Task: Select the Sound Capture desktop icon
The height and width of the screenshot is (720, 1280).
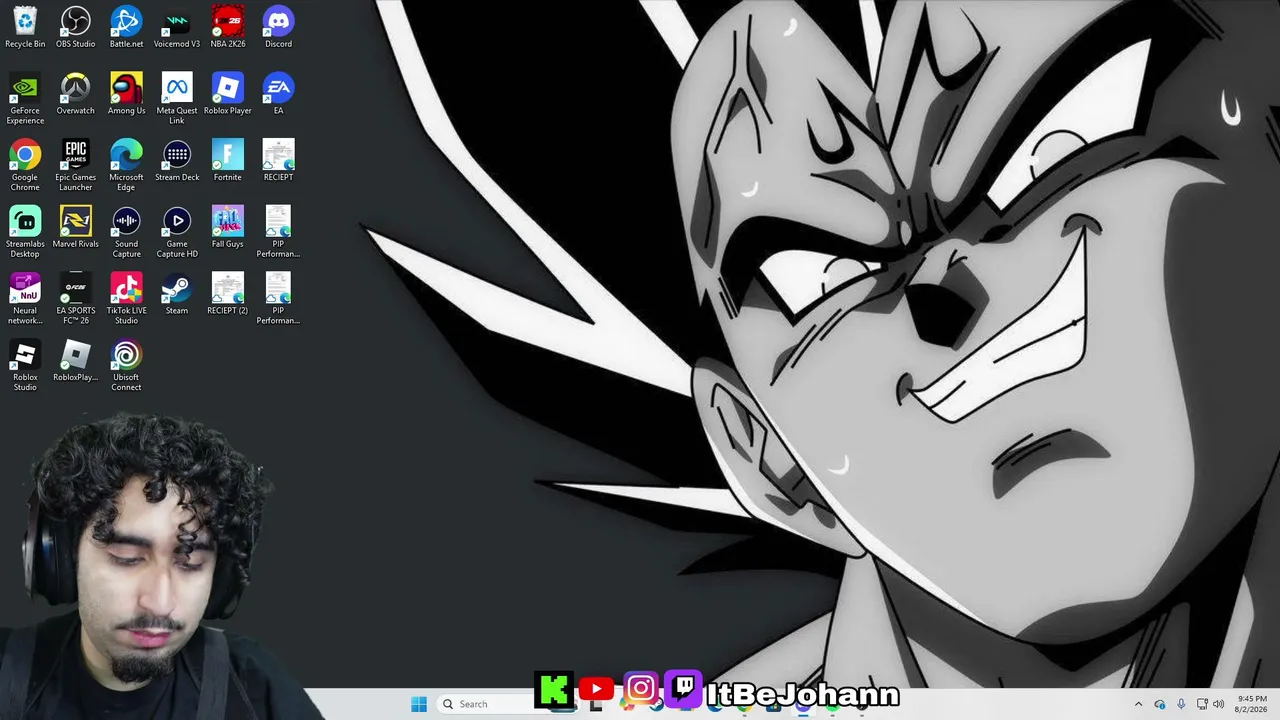Action: point(126,232)
